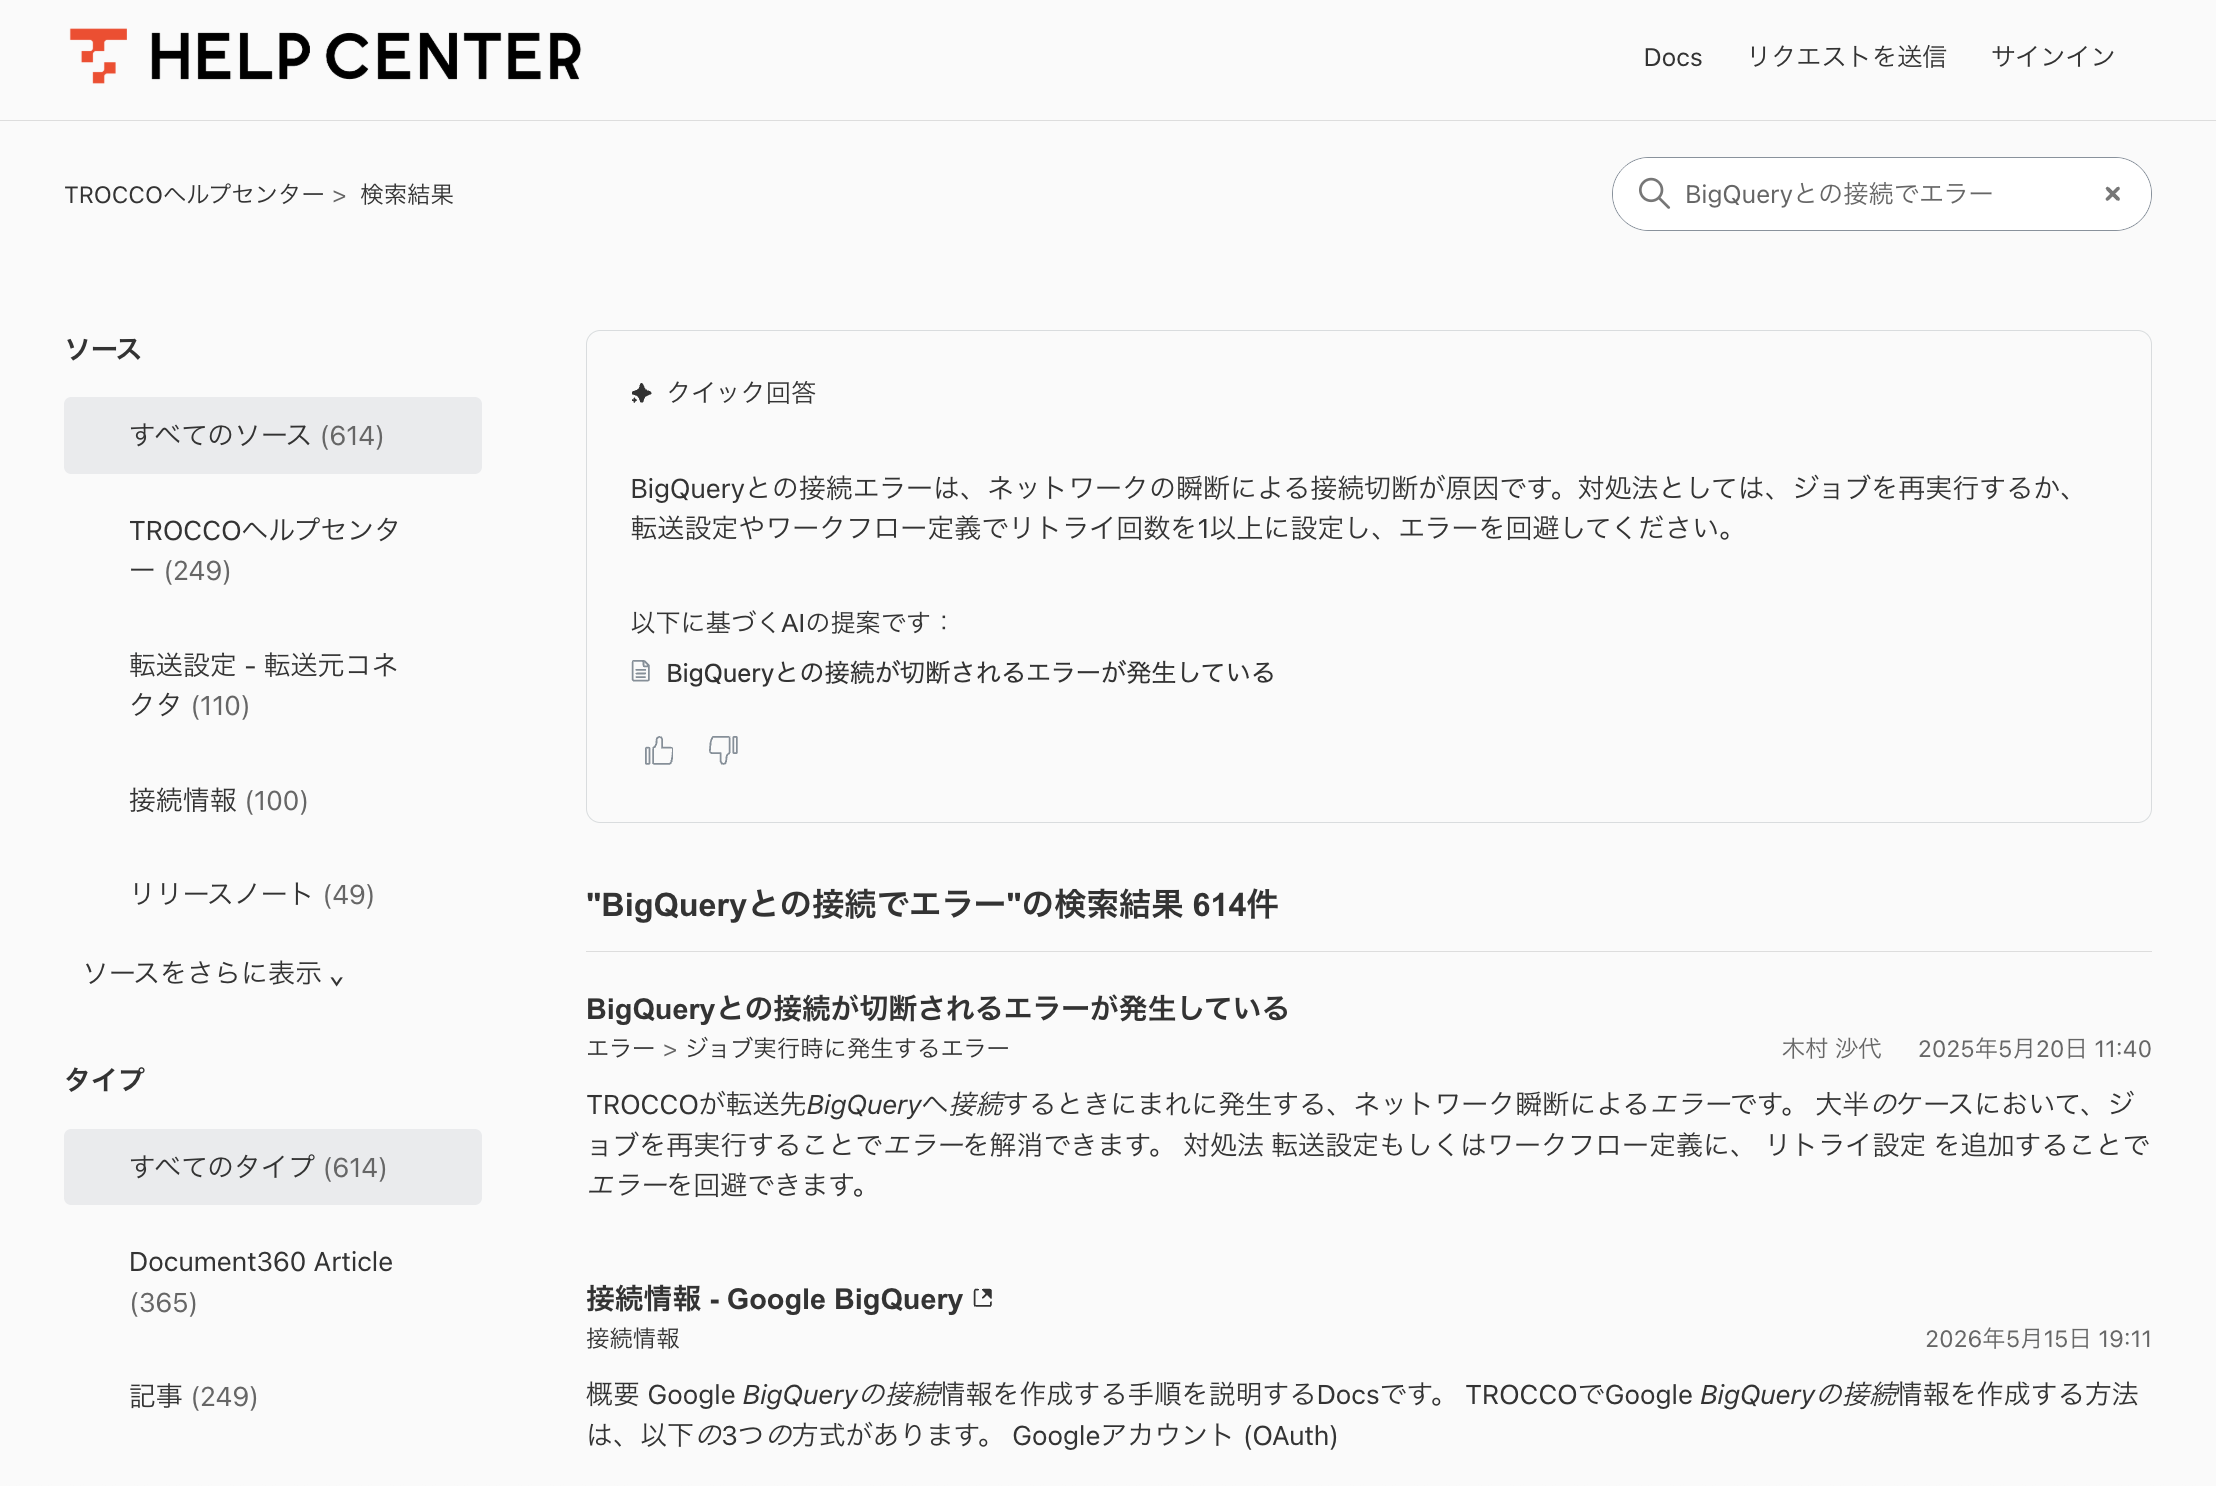Image resolution: width=2216 pixels, height=1486 pixels.
Task: Click external link icon next to Google BigQuery
Action: pyautogui.click(x=983, y=1298)
